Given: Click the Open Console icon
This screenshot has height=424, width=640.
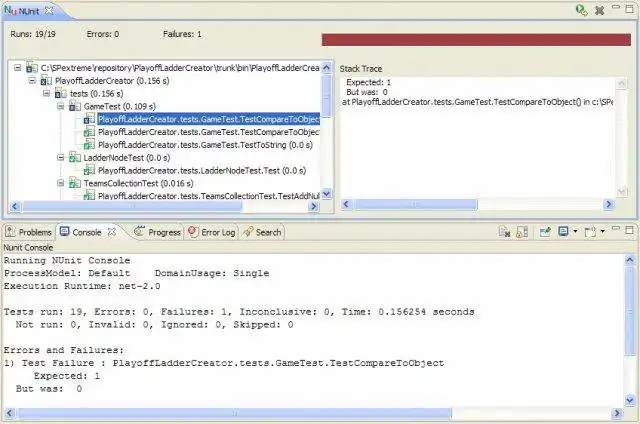Looking at the screenshot, I should tap(590, 232).
